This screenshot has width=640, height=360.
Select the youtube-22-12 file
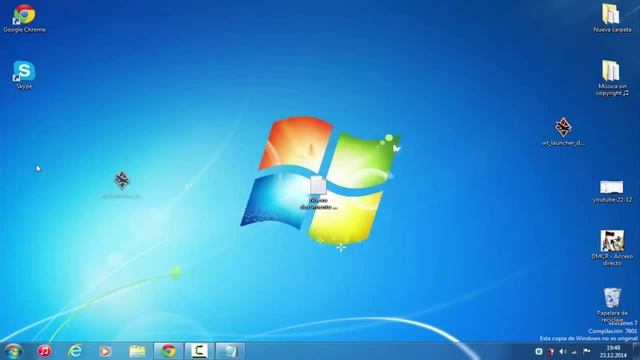tap(612, 191)
